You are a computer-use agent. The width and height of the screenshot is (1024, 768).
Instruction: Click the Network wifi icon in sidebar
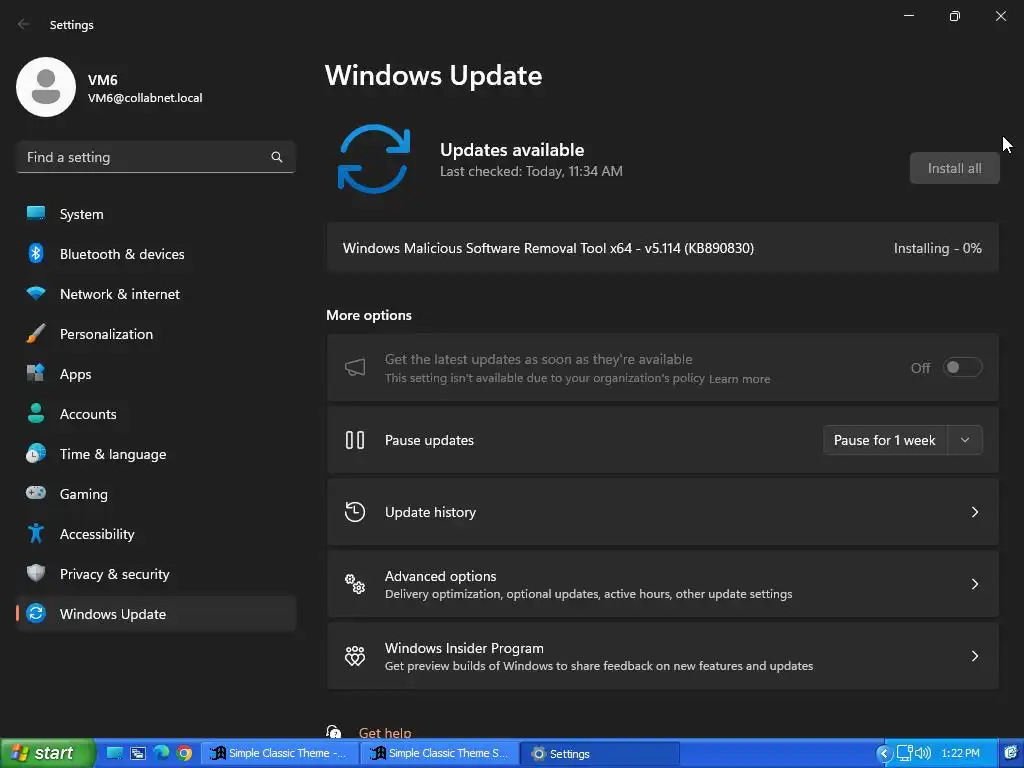point(35,293)
